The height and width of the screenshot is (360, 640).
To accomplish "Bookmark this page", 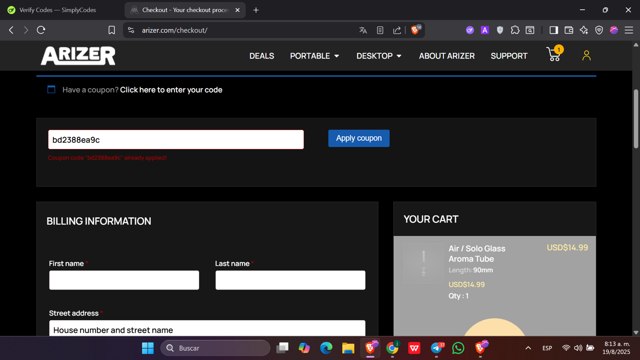I will pyautogui.click(x=111, y=30).
